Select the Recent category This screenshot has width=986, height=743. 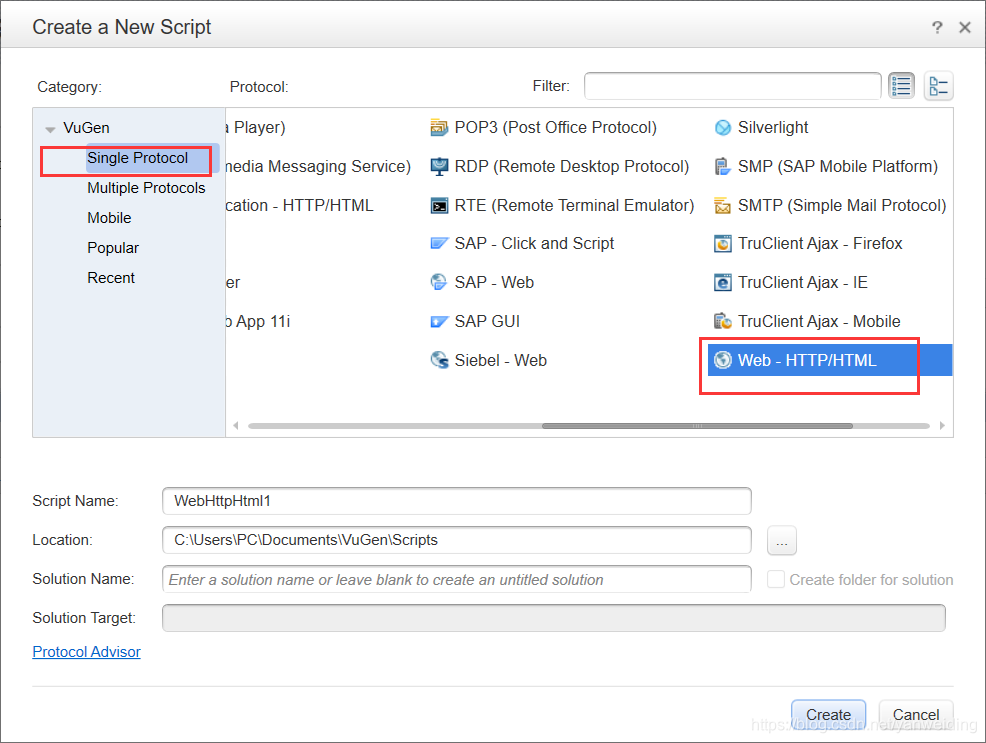111,278
